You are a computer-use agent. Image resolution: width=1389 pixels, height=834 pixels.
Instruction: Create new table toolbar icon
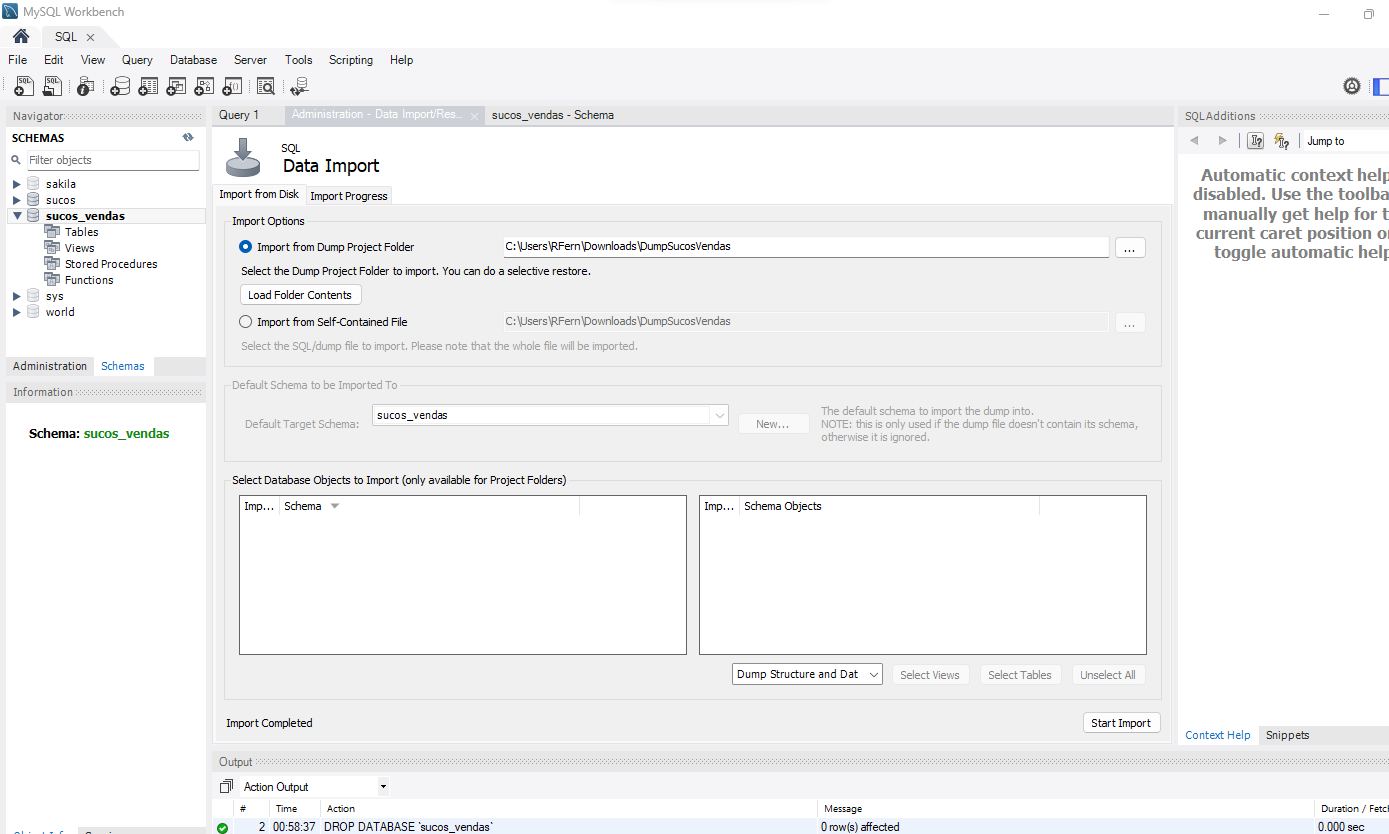coord(148,87)
